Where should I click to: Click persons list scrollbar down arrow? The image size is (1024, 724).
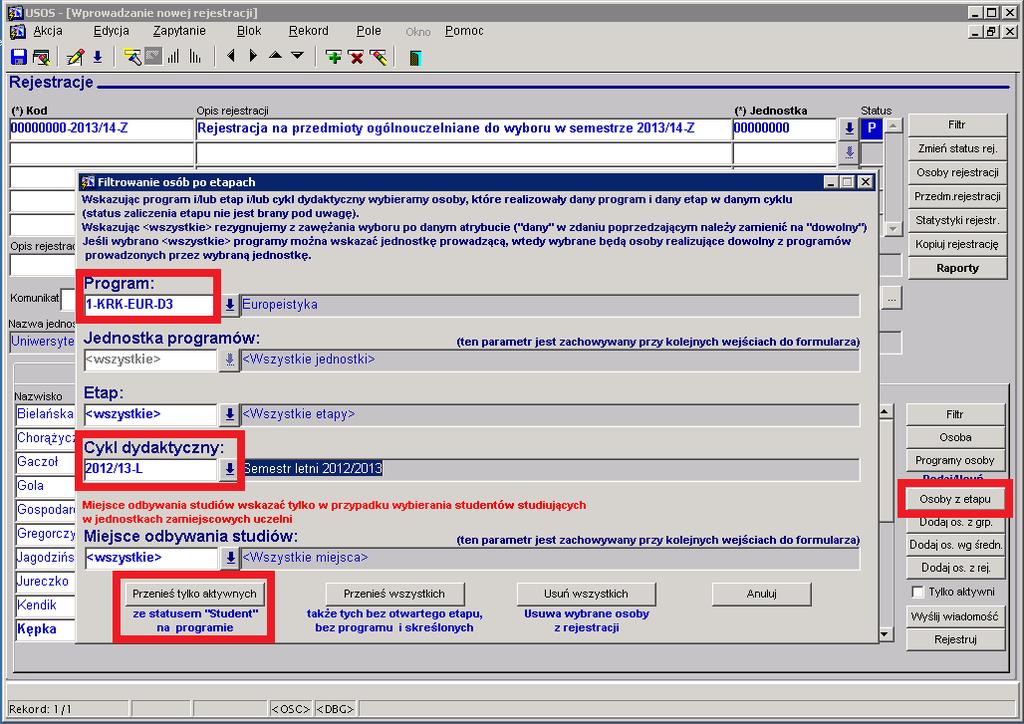pos(885,634)
